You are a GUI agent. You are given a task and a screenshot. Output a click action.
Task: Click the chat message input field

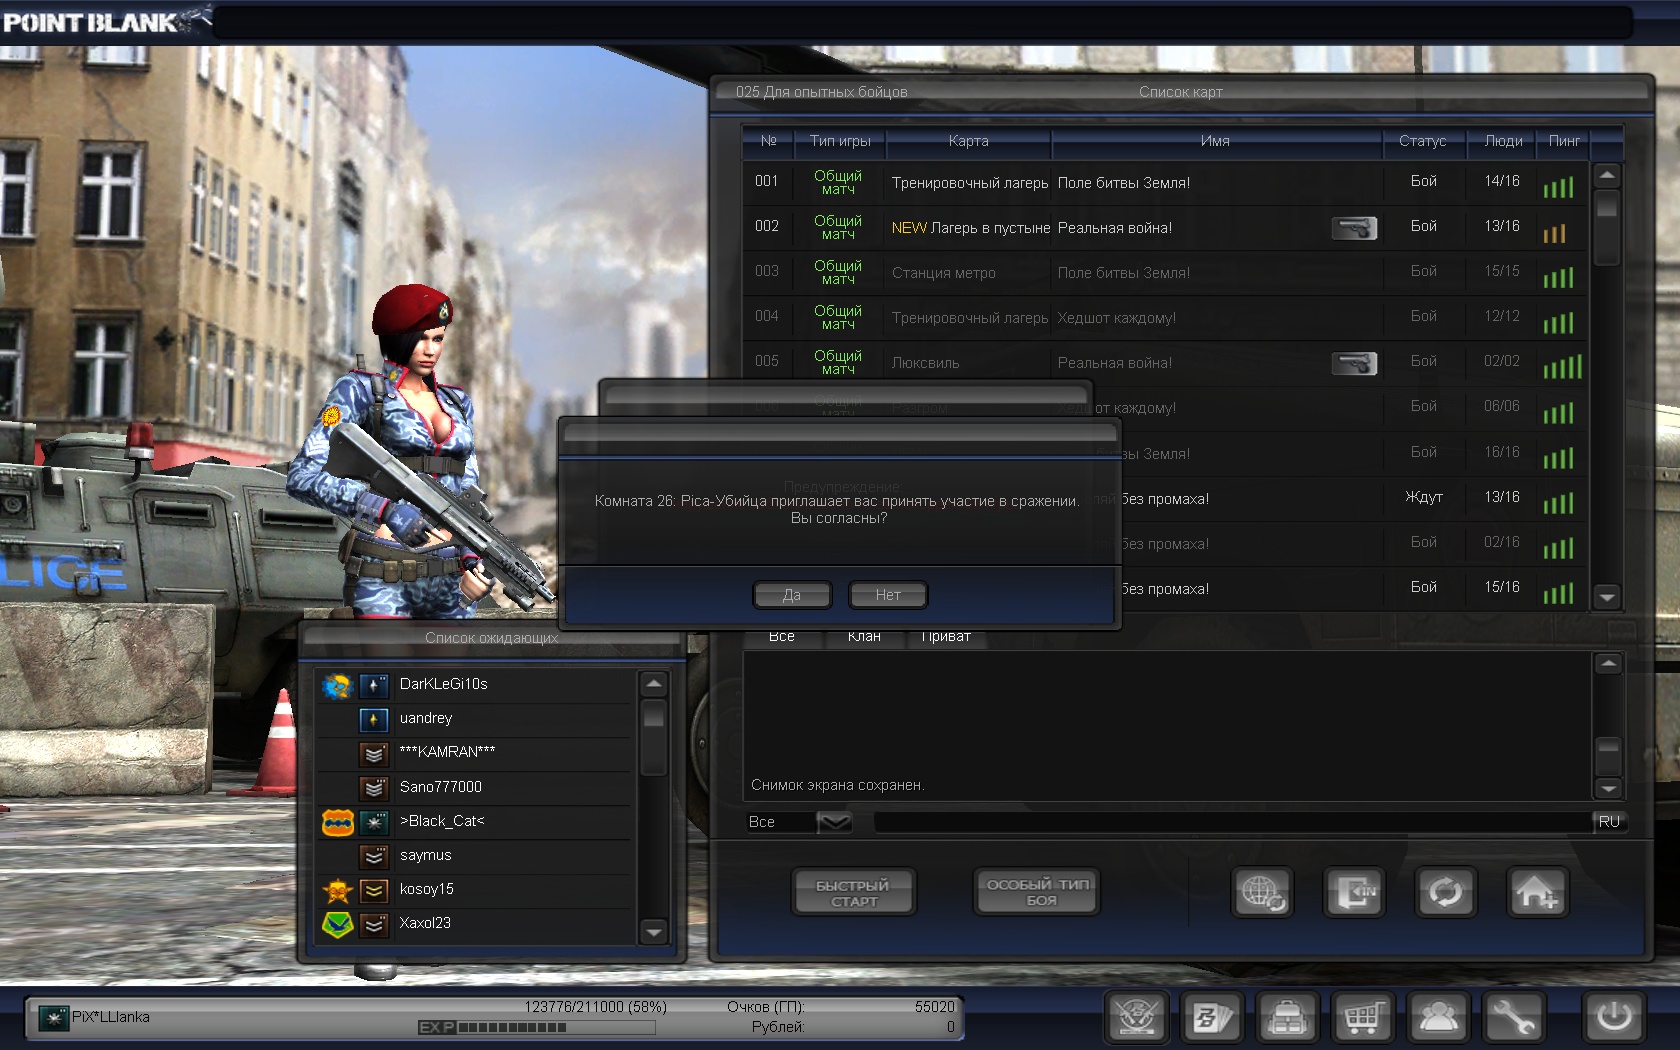pos(1232,822)
